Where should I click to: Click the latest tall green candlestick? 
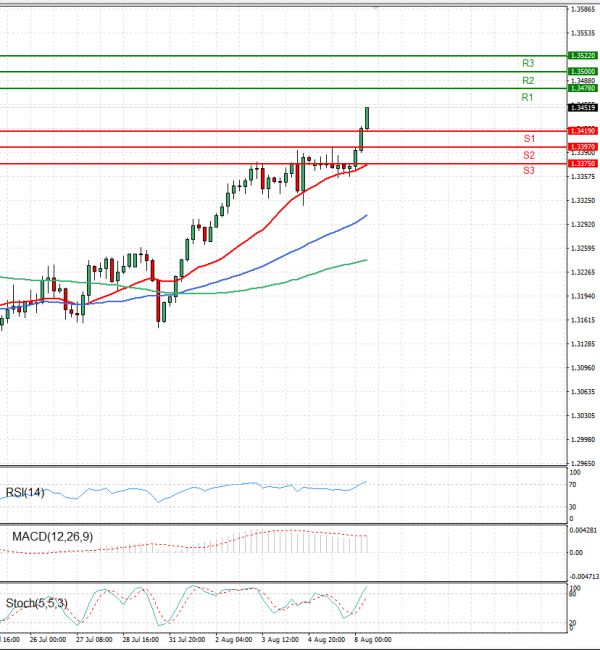pyautogui.click(x=367, y=118)
